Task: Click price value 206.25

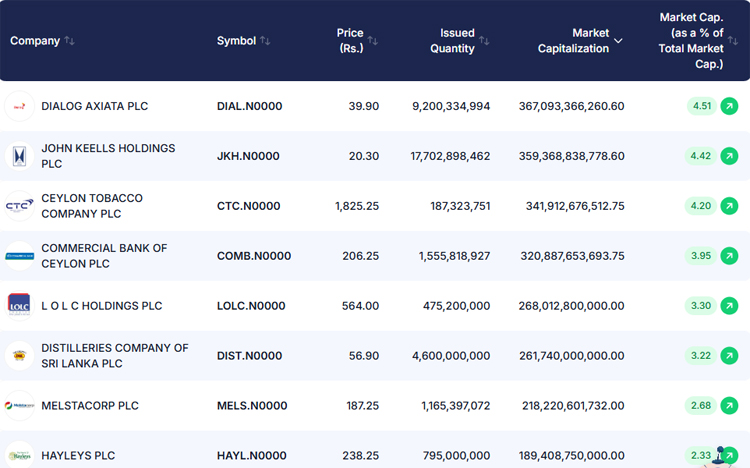Action: [361, 256]
